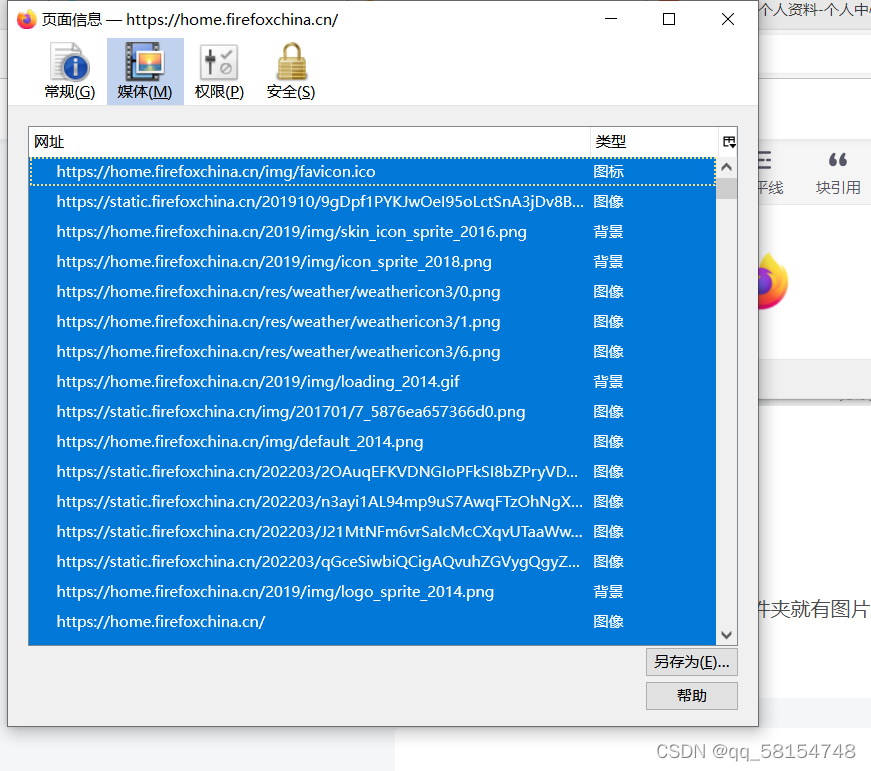Click the block quote (块引用) icon in background editor

[838, 172]
